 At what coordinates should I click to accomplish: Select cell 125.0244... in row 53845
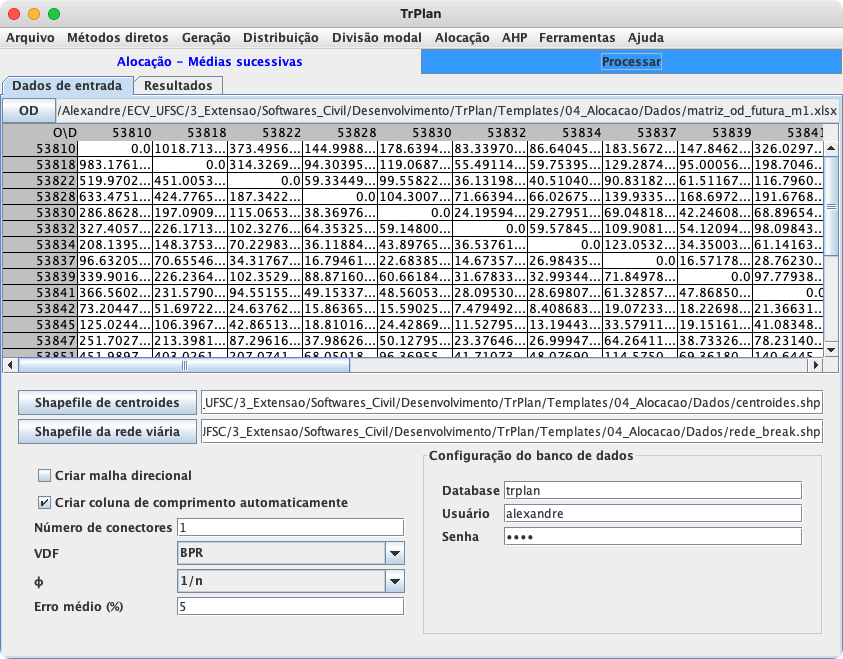point(116,325)
